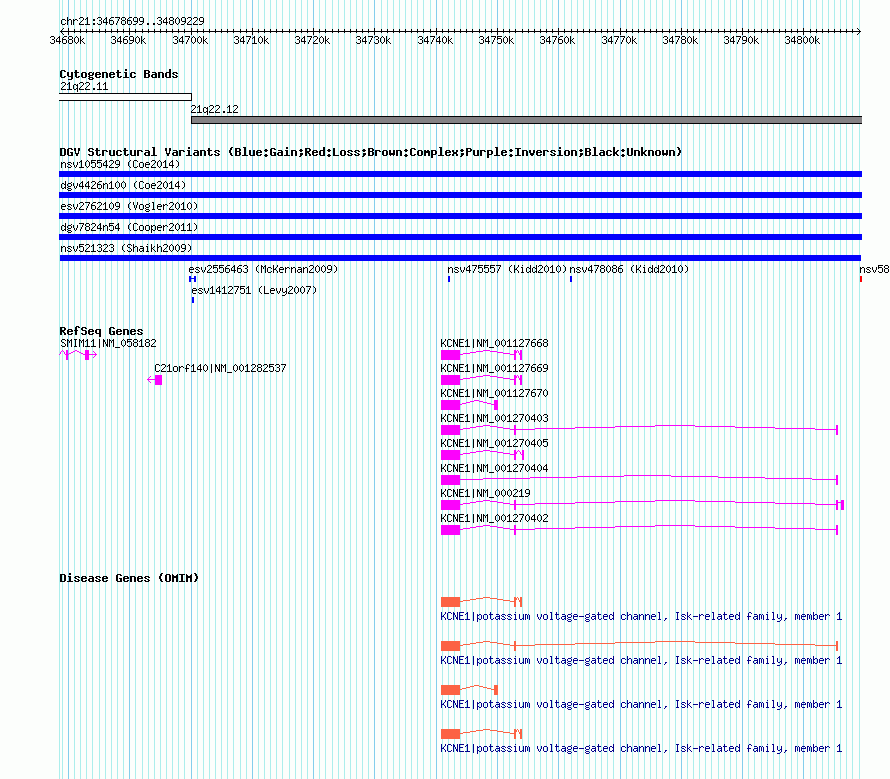Image resolution: width=890 pixels, height=779 pixels.
Task: Click the Cytogenetic Bands track heading
Action: click(119, 74)
